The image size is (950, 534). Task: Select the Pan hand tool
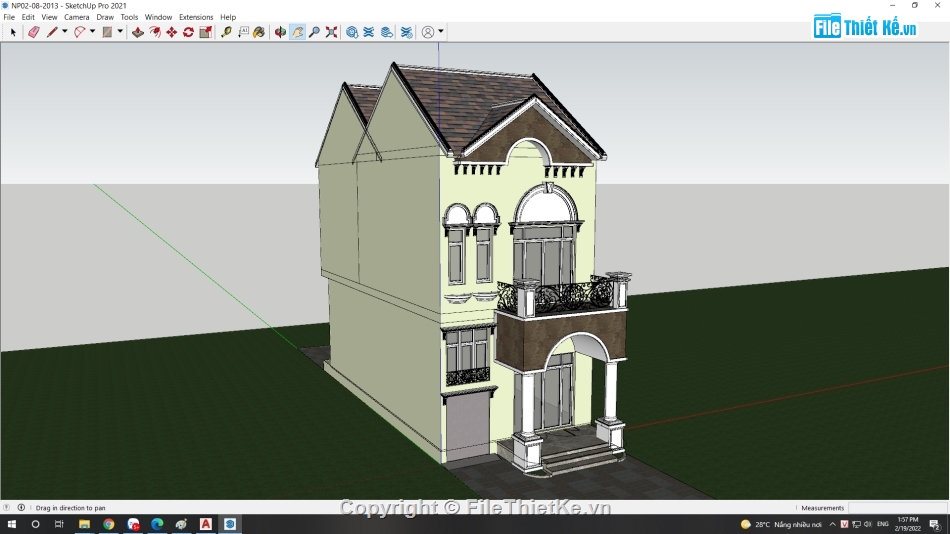pos(297,32)
